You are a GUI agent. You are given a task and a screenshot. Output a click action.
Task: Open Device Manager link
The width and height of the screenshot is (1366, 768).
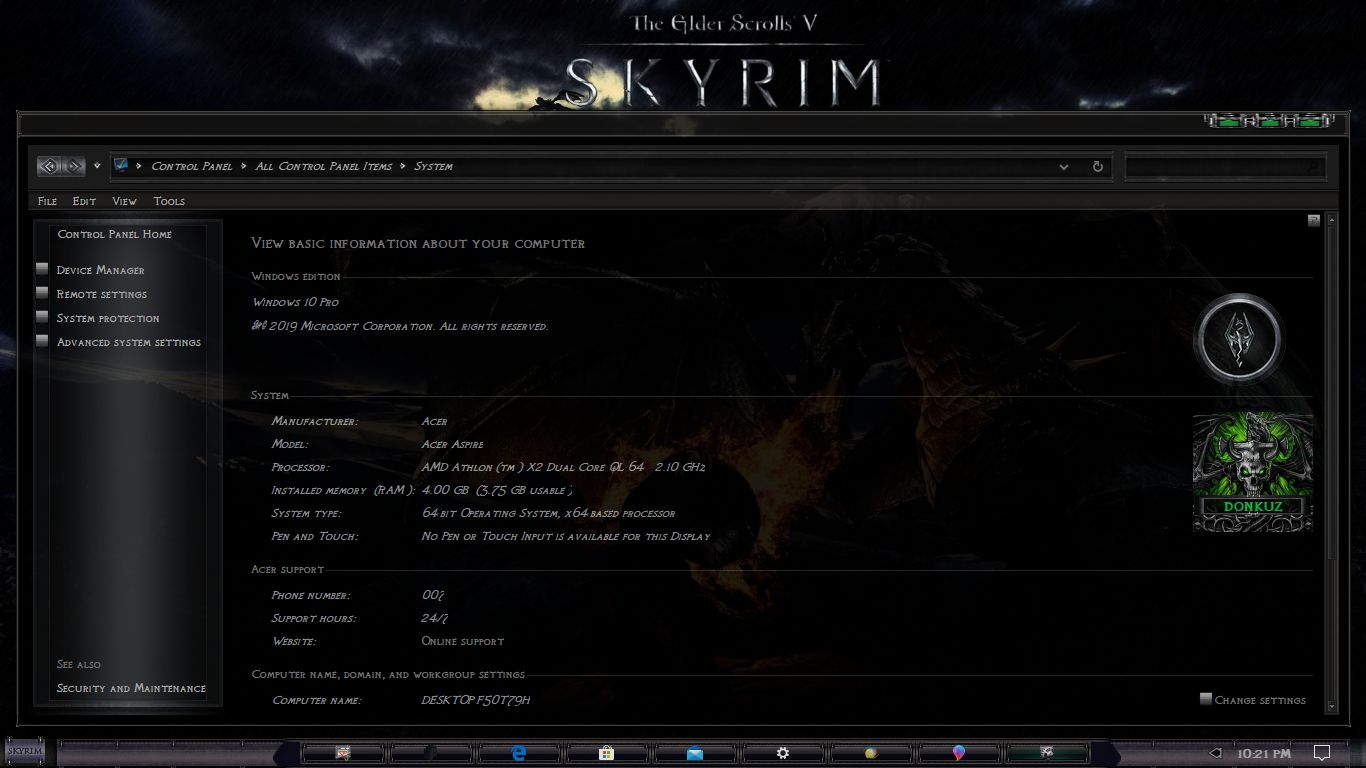[x=100, y=270]
